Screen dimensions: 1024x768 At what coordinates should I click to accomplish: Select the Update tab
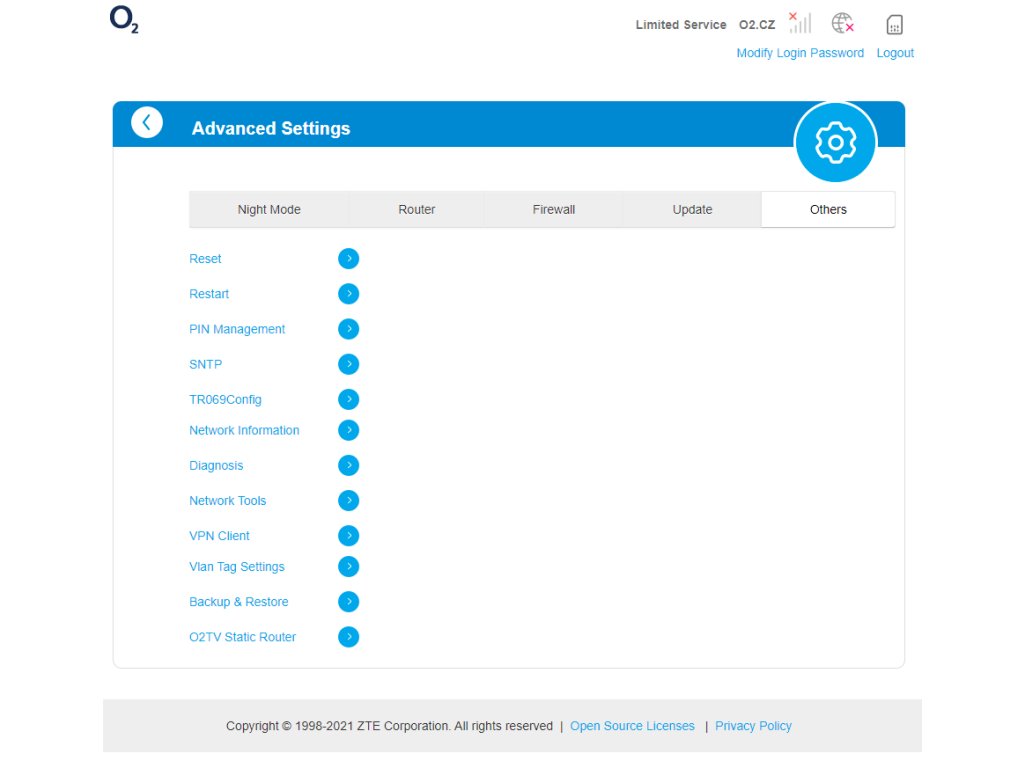click(692, 210)
